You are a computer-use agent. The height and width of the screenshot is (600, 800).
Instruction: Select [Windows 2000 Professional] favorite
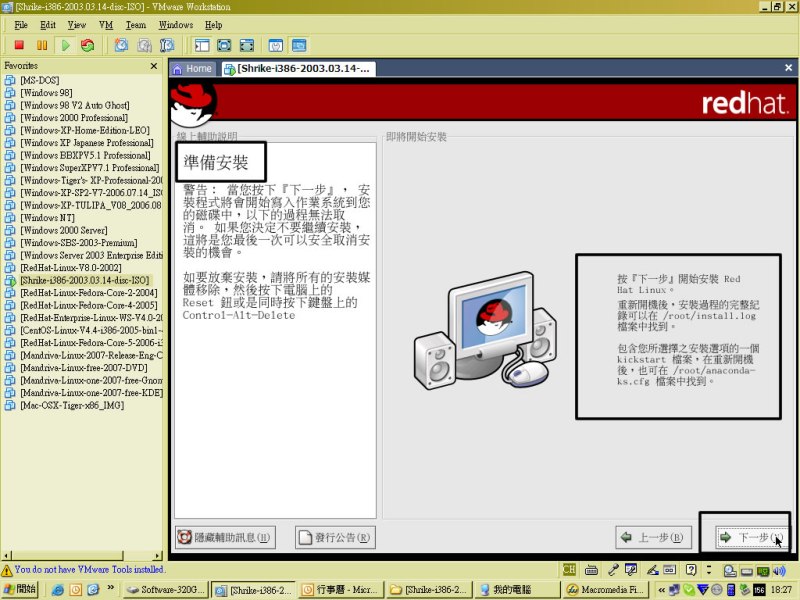tap(74, 118)
